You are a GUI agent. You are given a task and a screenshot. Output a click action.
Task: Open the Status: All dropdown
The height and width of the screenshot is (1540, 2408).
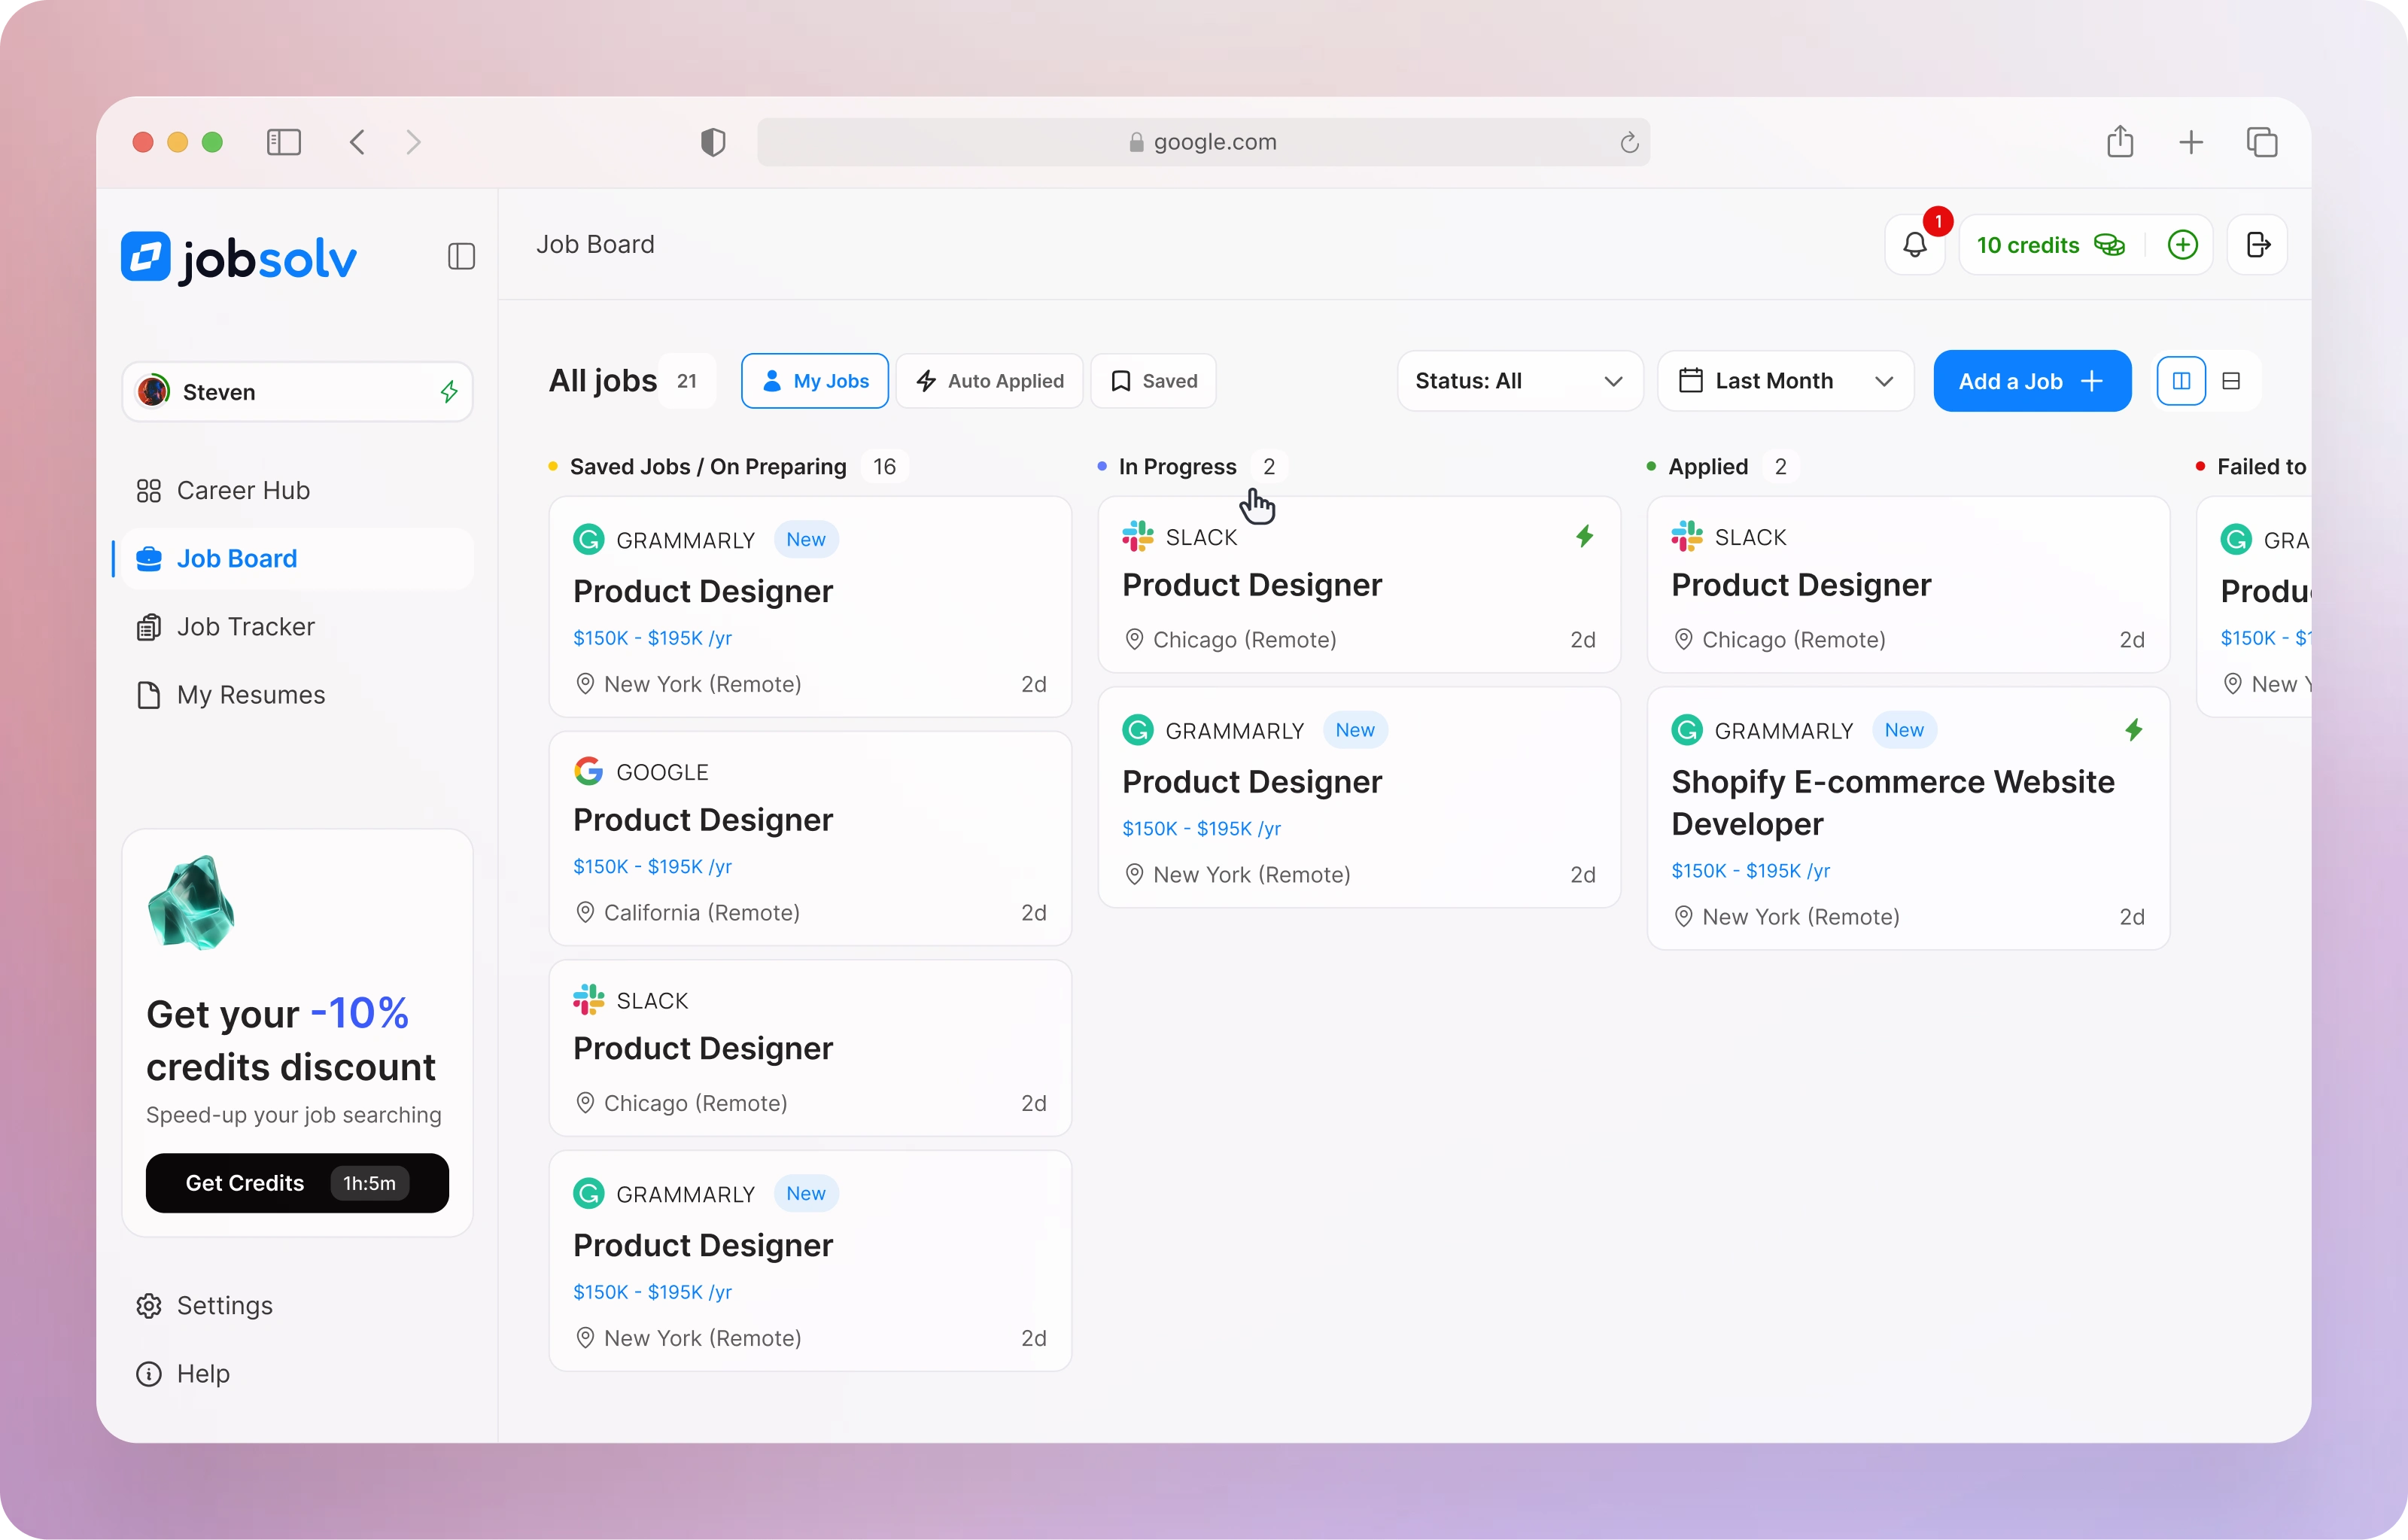(1519, 381)
